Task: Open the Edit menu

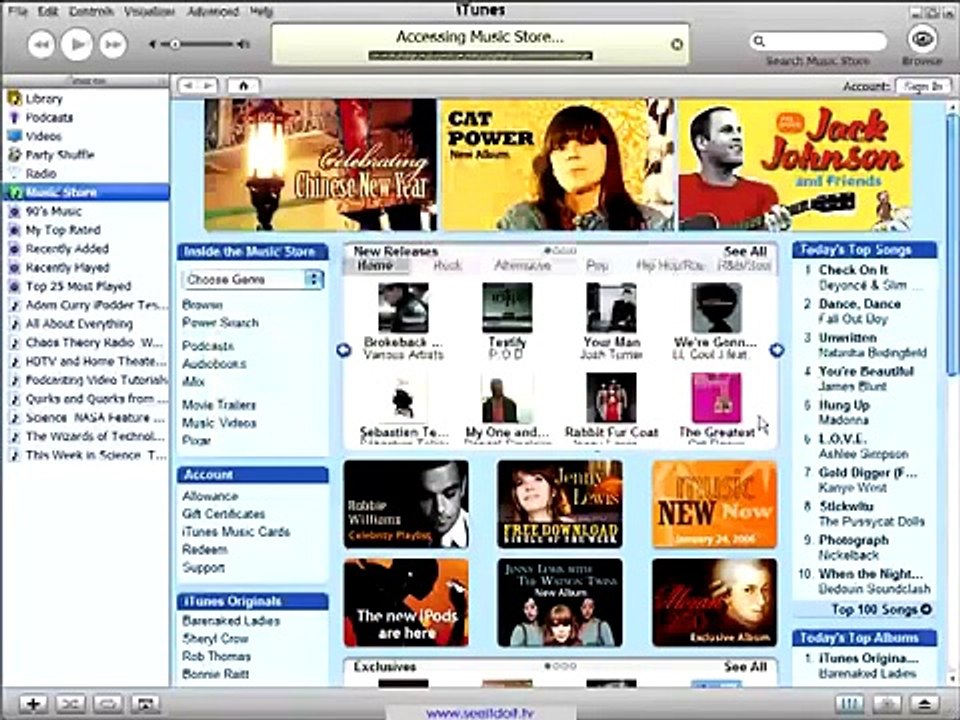Action: point(48,12)
